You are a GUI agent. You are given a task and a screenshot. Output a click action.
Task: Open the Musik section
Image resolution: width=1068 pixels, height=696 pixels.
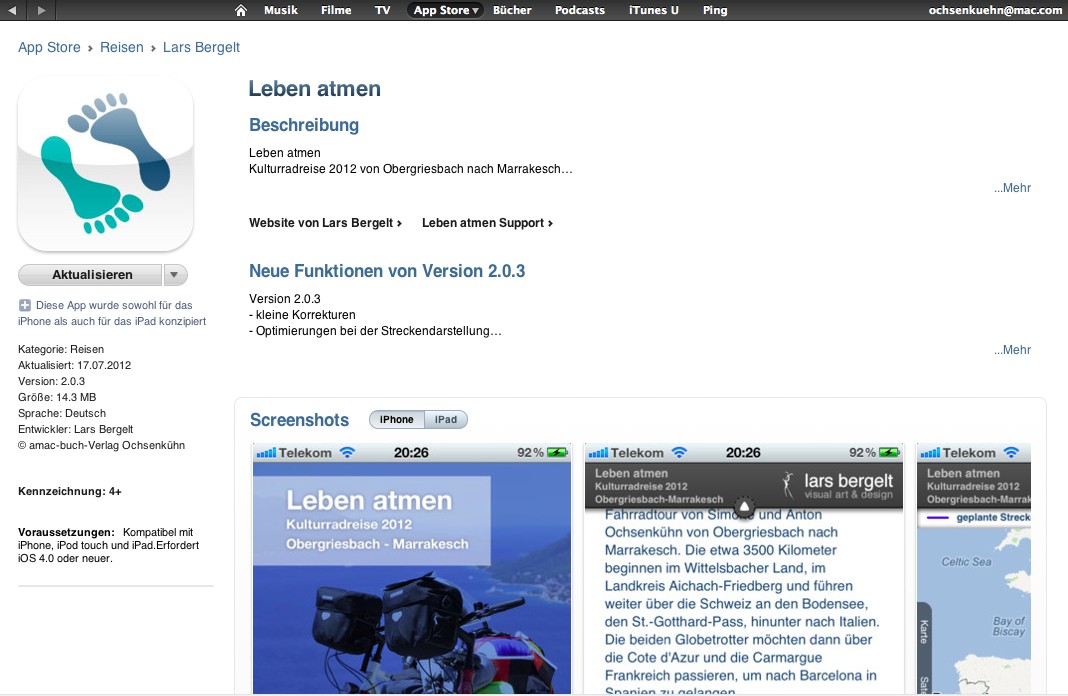(x=281, y=10)
